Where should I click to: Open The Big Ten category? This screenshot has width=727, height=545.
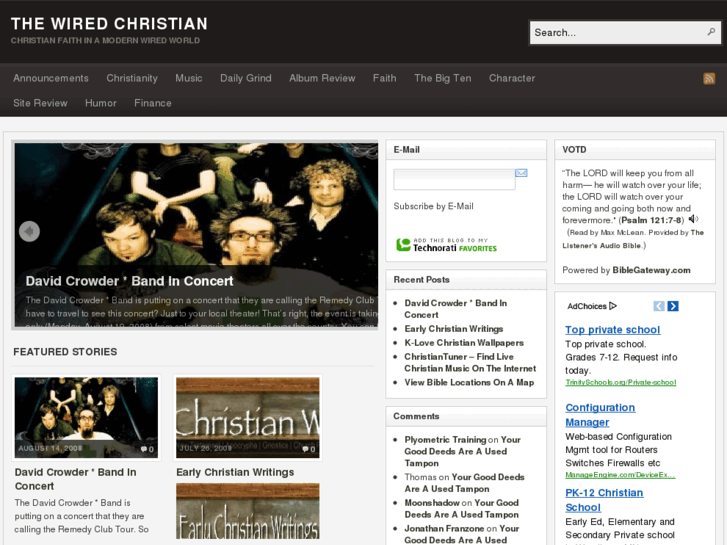pyautogui.click(x=443, y=78)
